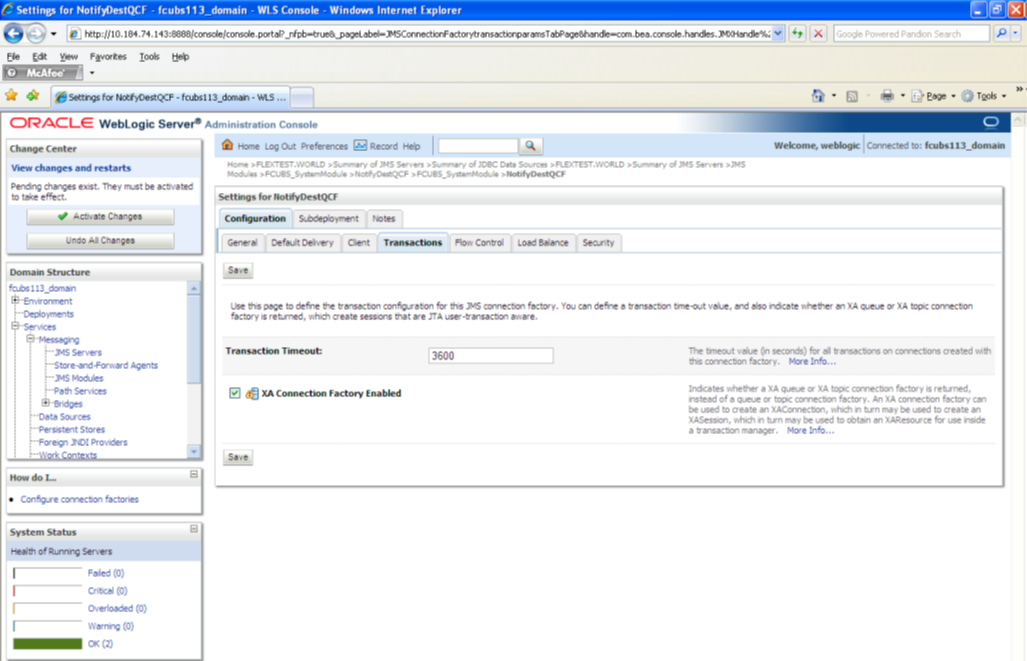The width and height of the screenshot is (1027, 661).
Task: Click the bottom Save button
Action: pyautogui.click(x=238, y=457)
